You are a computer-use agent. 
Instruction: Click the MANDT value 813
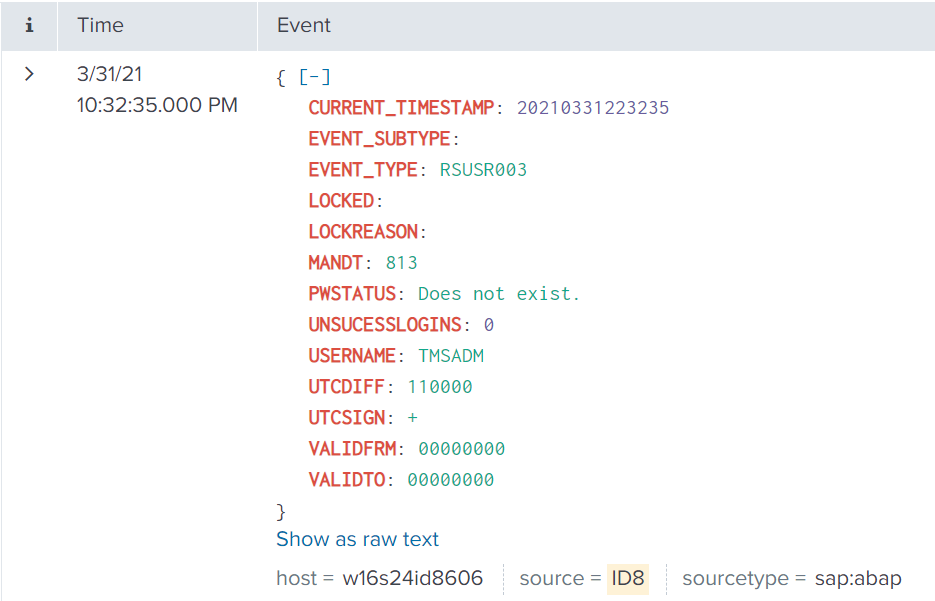tap(401, 263)
